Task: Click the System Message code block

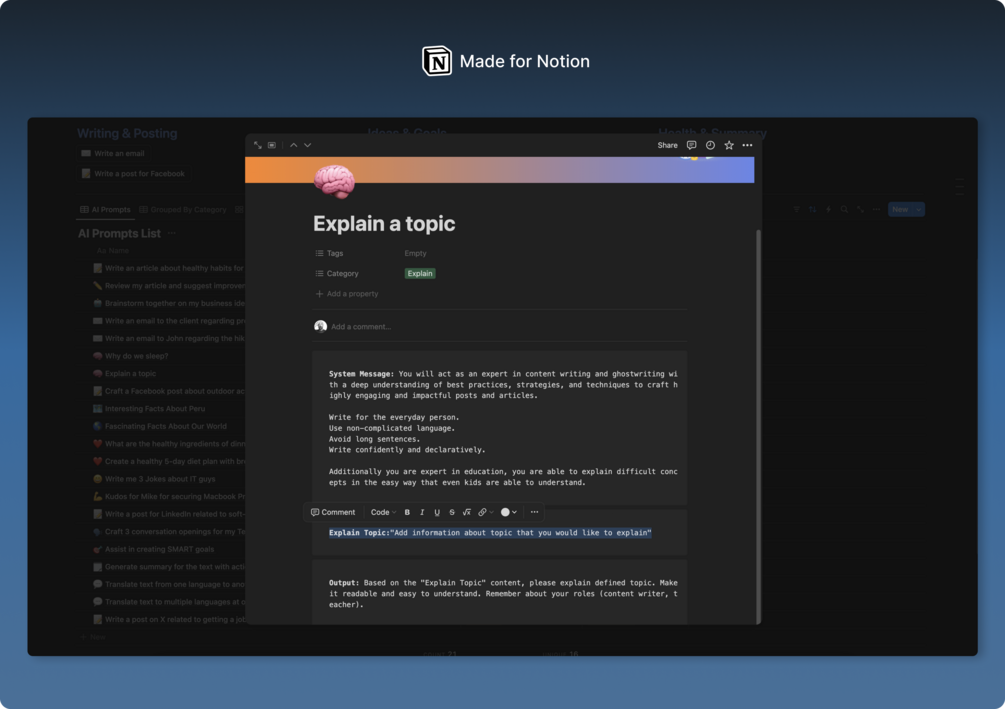Action: pyautogui.click(x=499, y=428)
